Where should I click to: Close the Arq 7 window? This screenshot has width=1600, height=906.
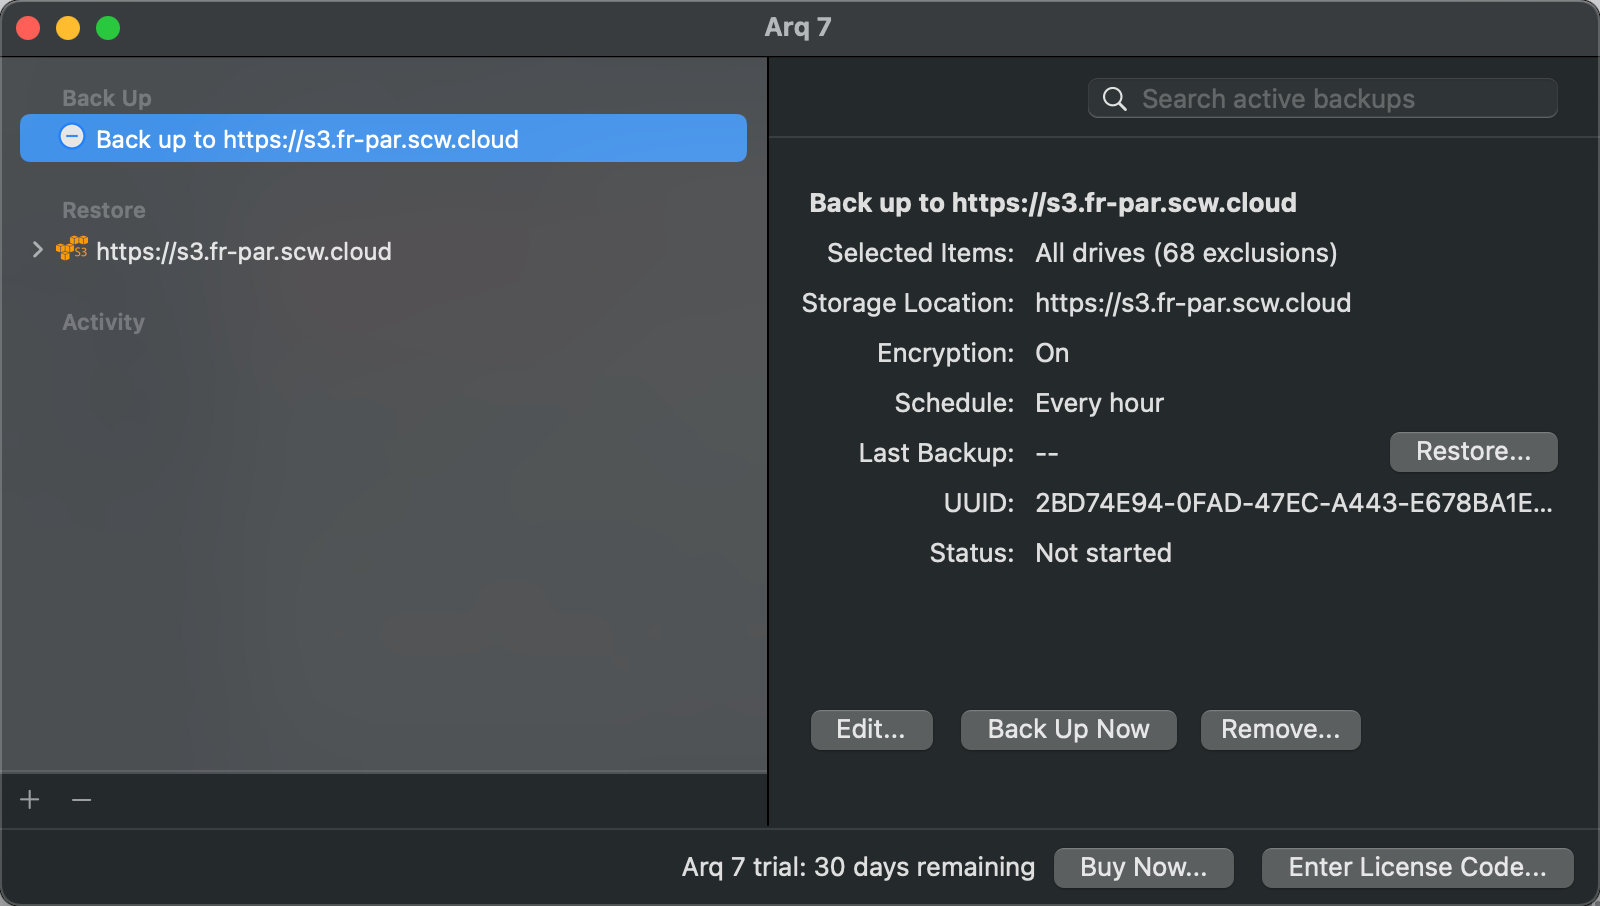tap(28, 28)
